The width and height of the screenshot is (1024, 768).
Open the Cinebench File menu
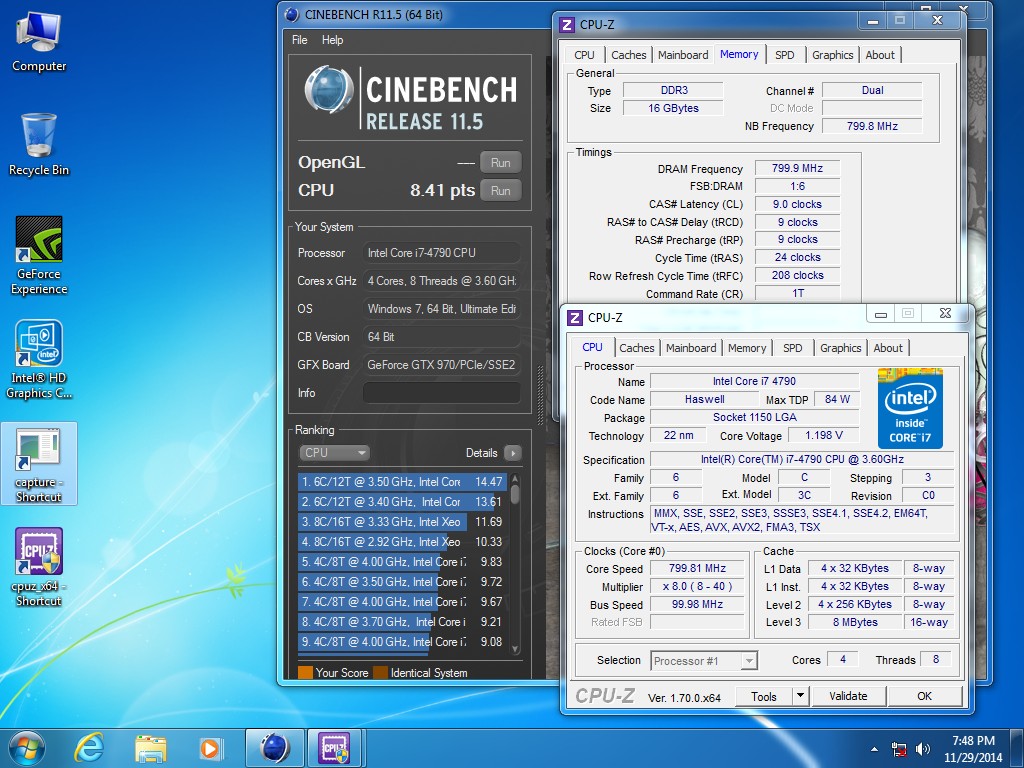tap(300, 40)
